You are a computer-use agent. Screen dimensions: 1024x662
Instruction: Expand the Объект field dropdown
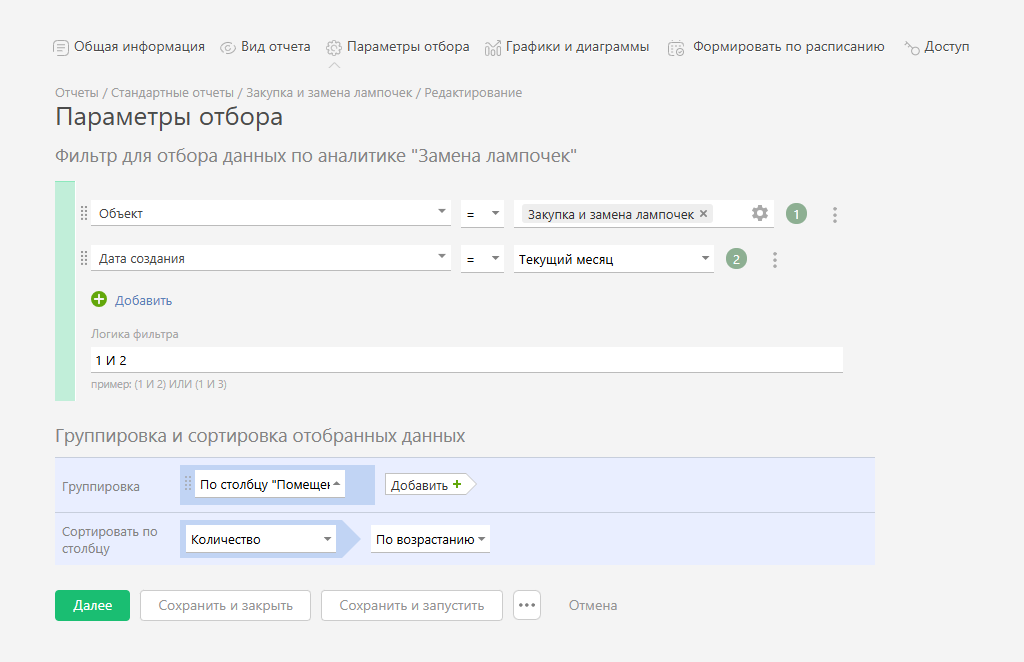pos(442,213)
